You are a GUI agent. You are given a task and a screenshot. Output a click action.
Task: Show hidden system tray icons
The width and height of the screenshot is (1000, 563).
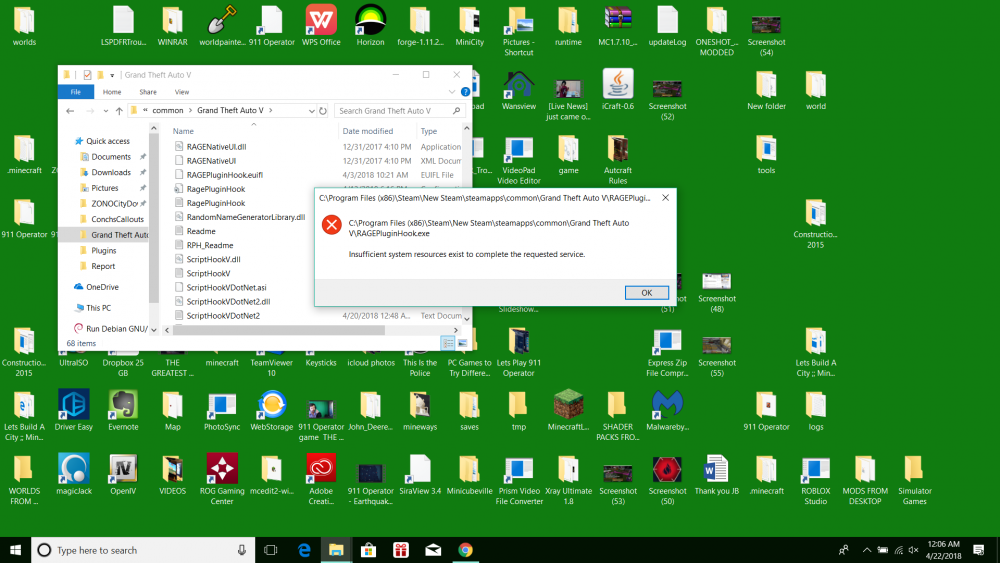coord(867,550)
